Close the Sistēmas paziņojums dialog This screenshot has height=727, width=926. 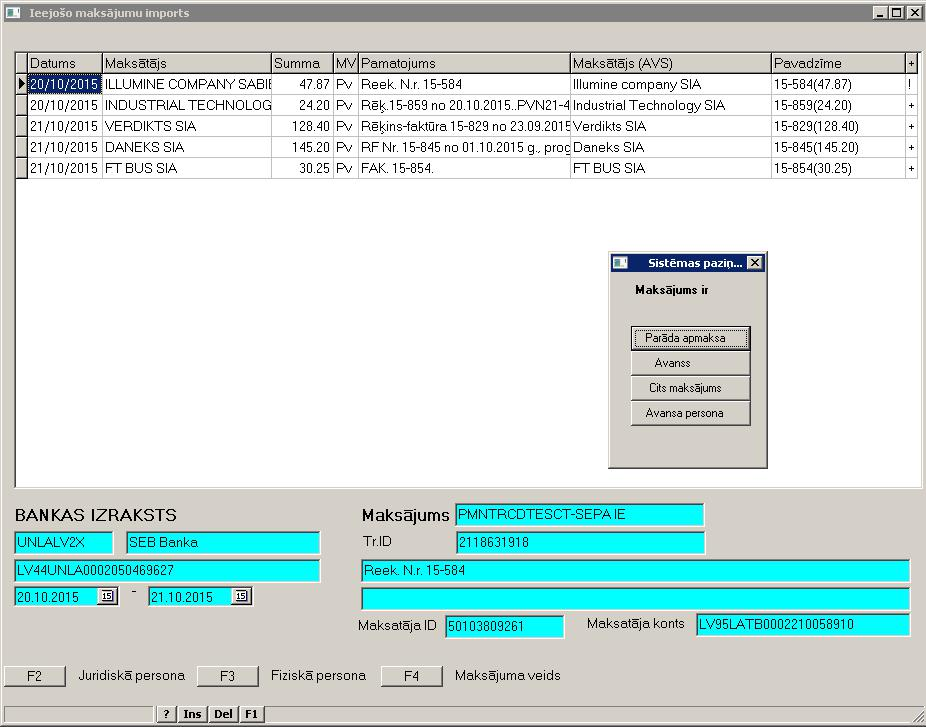[x=755, y=263]
